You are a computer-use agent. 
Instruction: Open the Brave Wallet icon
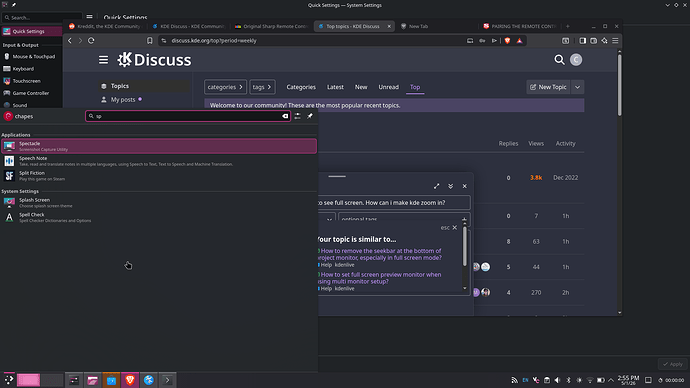pyautogui.click(x=594, y=40)
